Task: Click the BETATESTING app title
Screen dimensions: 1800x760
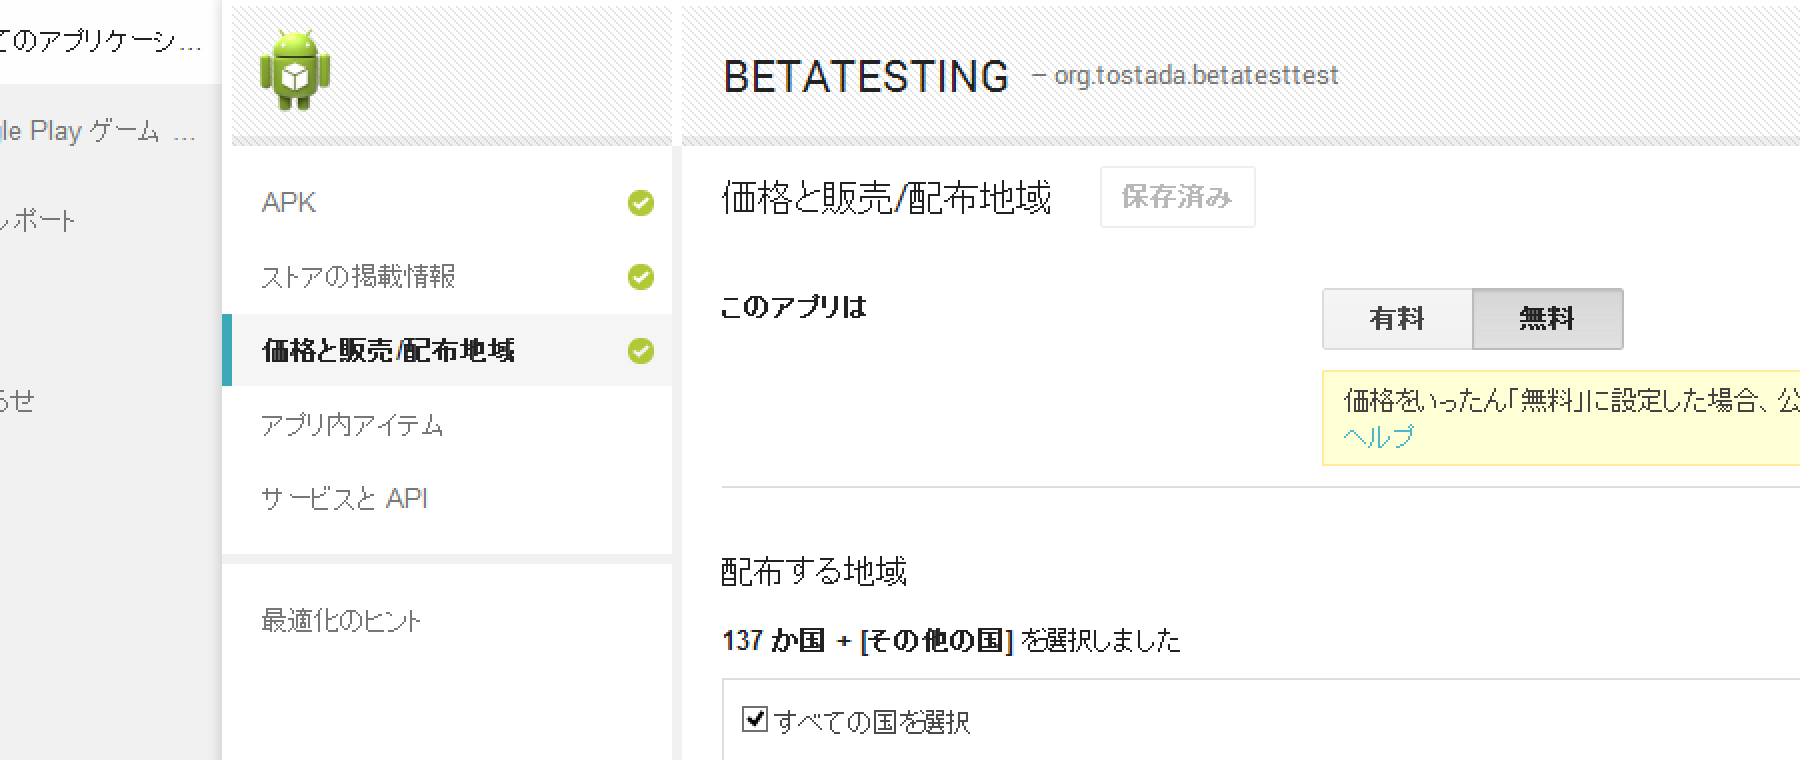Action: 865,76
